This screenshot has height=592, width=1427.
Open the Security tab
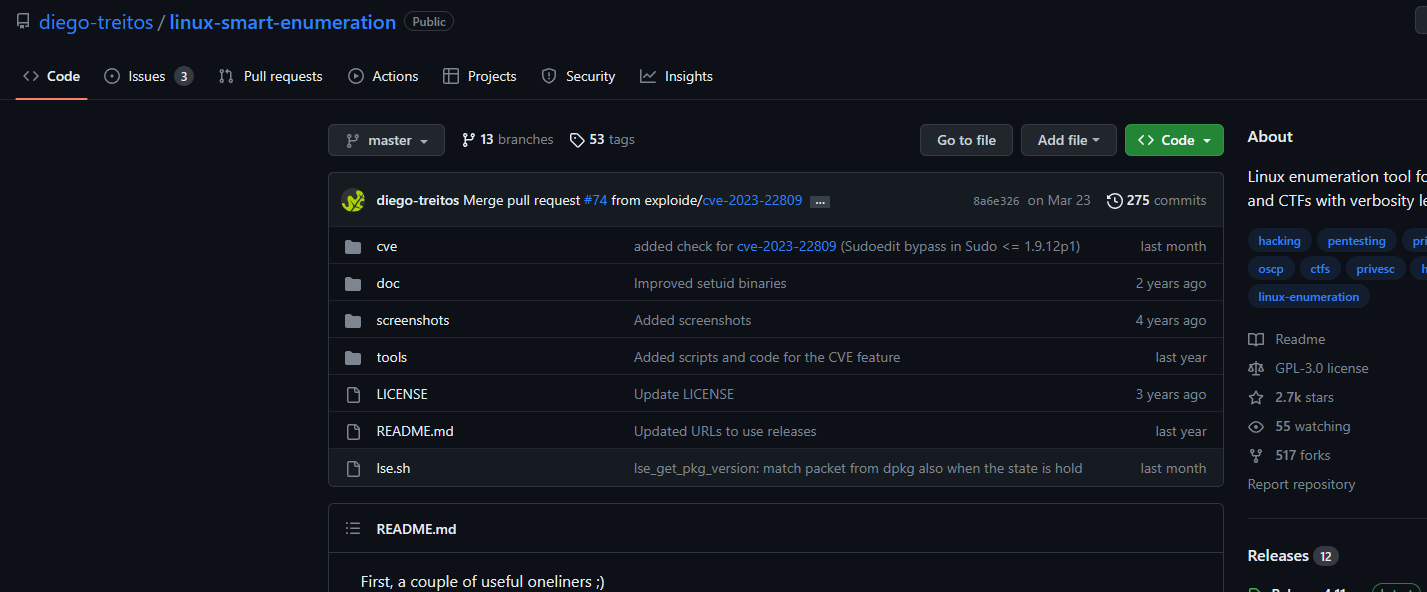(578, 76)
